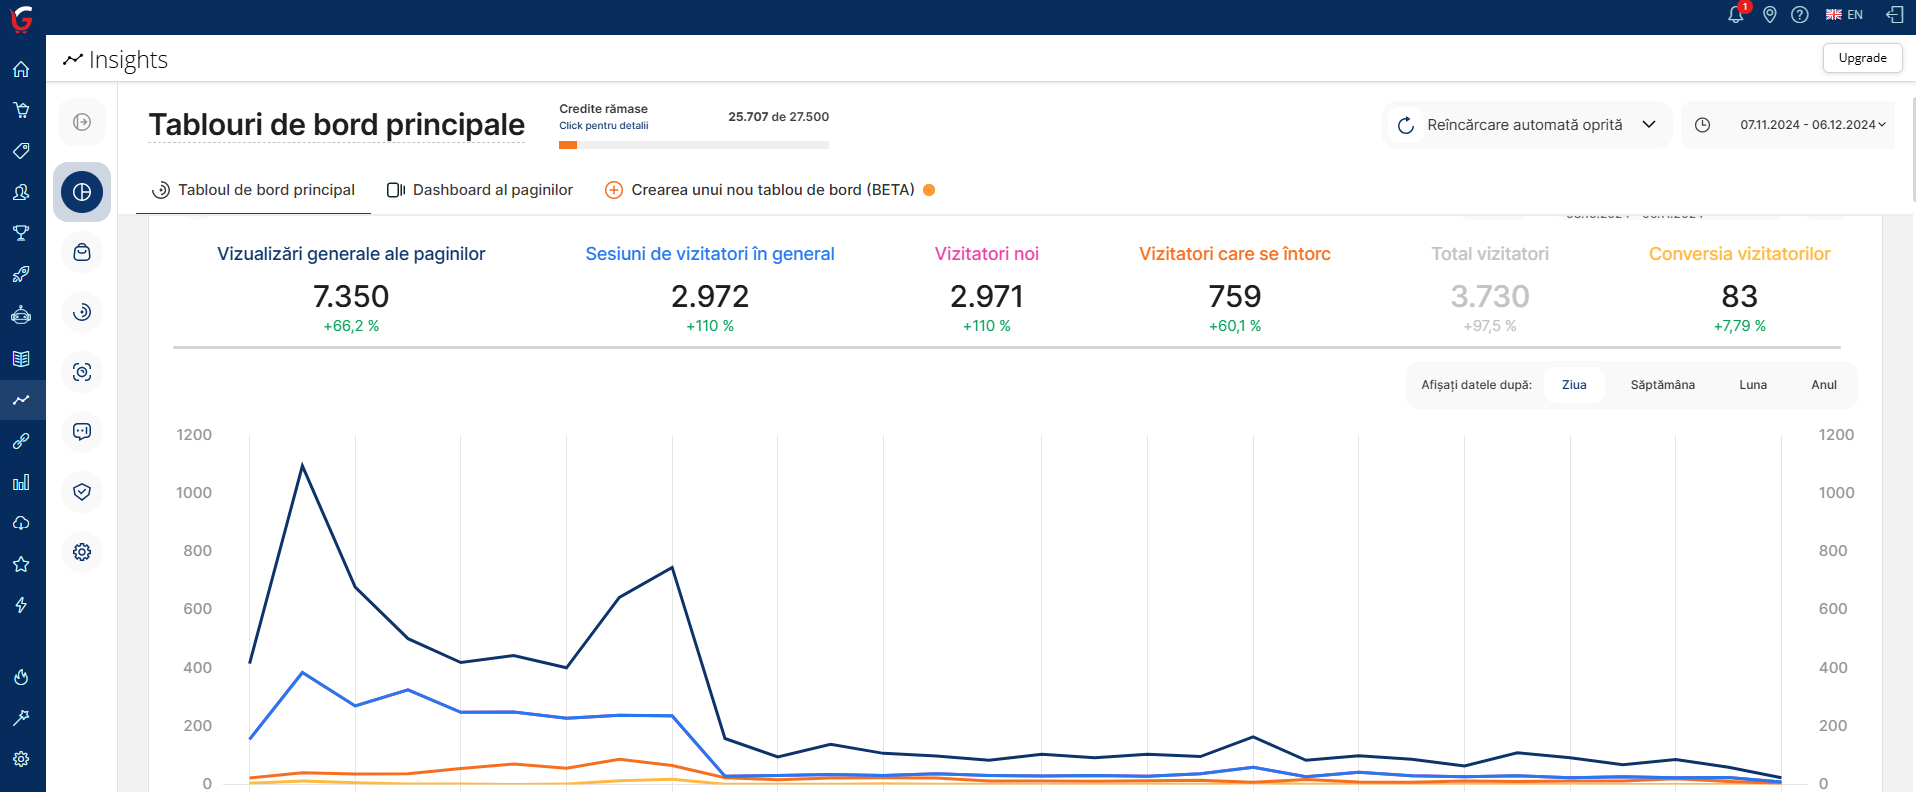Screen dimensions: 1916x792
Task: Show data by Ziua
Action: coord(1574,385)
